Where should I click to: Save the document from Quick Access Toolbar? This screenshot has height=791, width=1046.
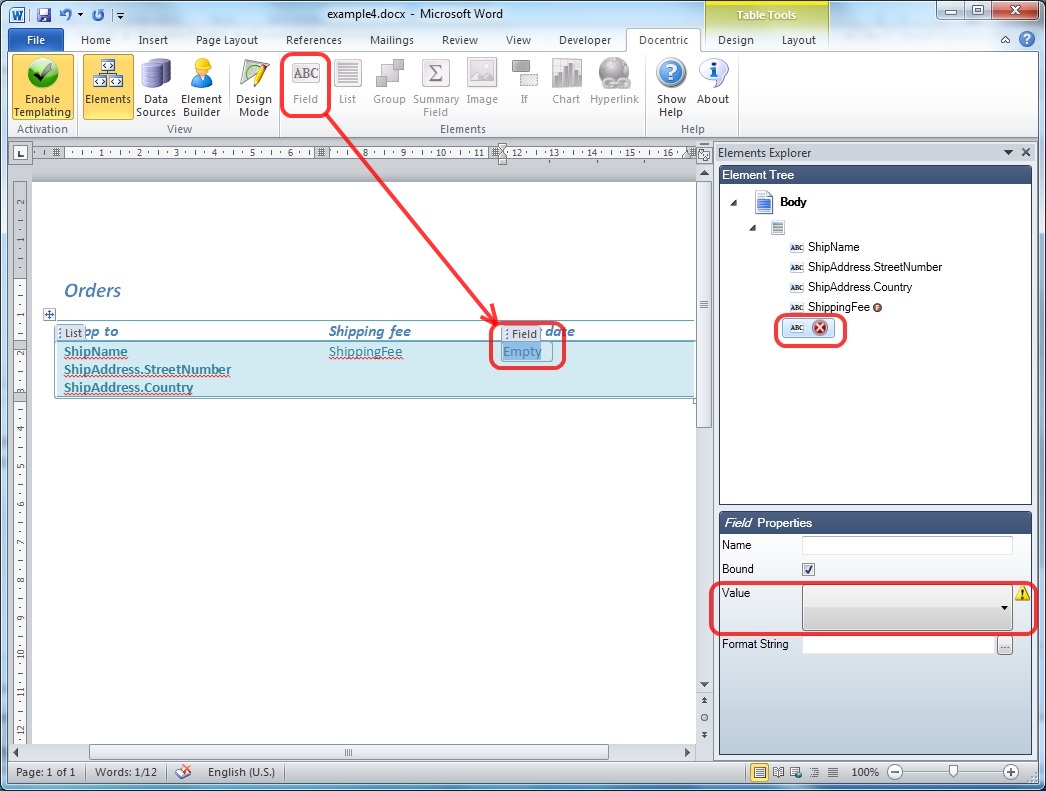[44, 14]
